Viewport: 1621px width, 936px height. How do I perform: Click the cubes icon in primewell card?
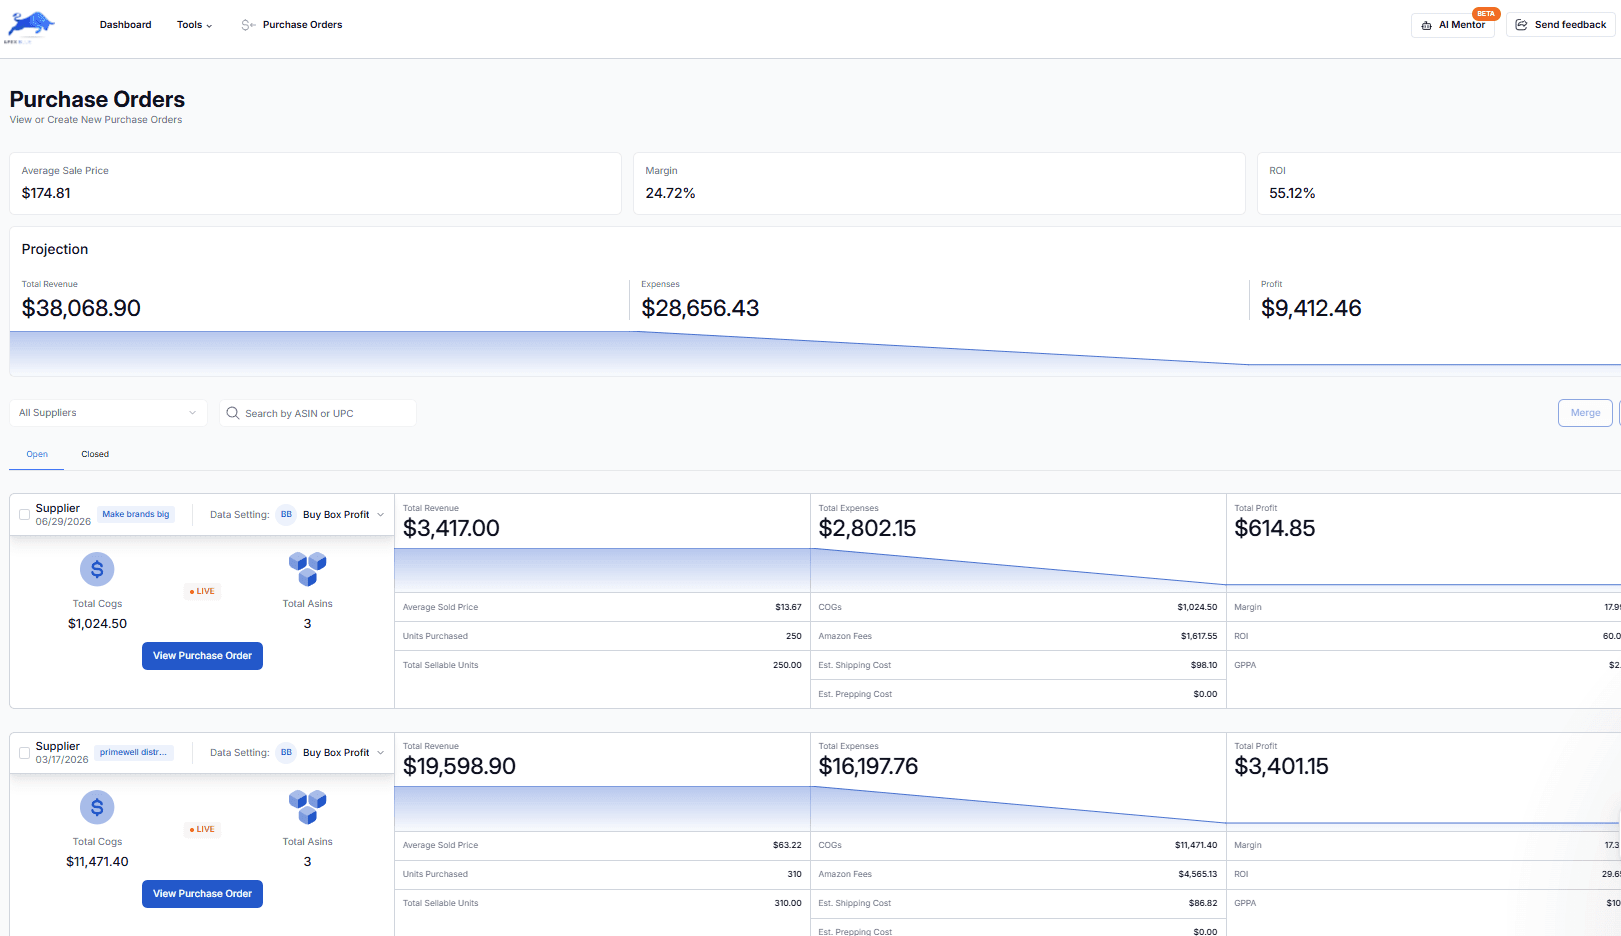click(308, 806)
